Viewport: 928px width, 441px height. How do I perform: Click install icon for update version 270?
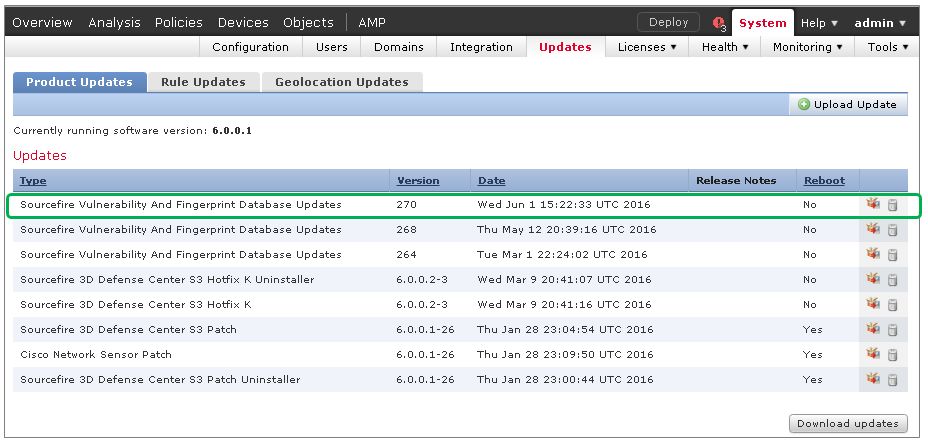coord(872,204)
